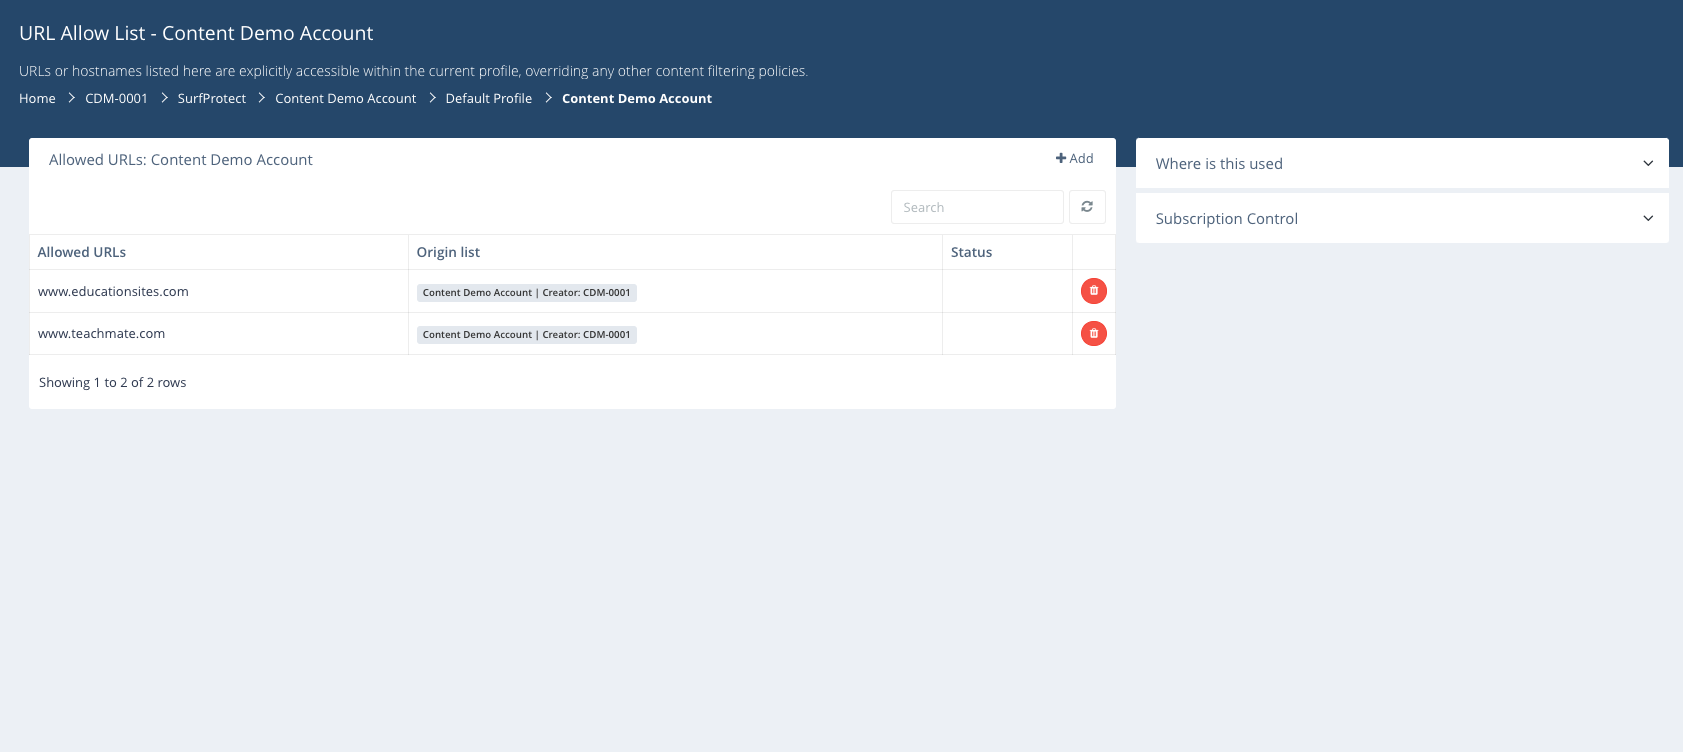
Task: Open the Default Profile breadcrumb
Action: (488, 98)
